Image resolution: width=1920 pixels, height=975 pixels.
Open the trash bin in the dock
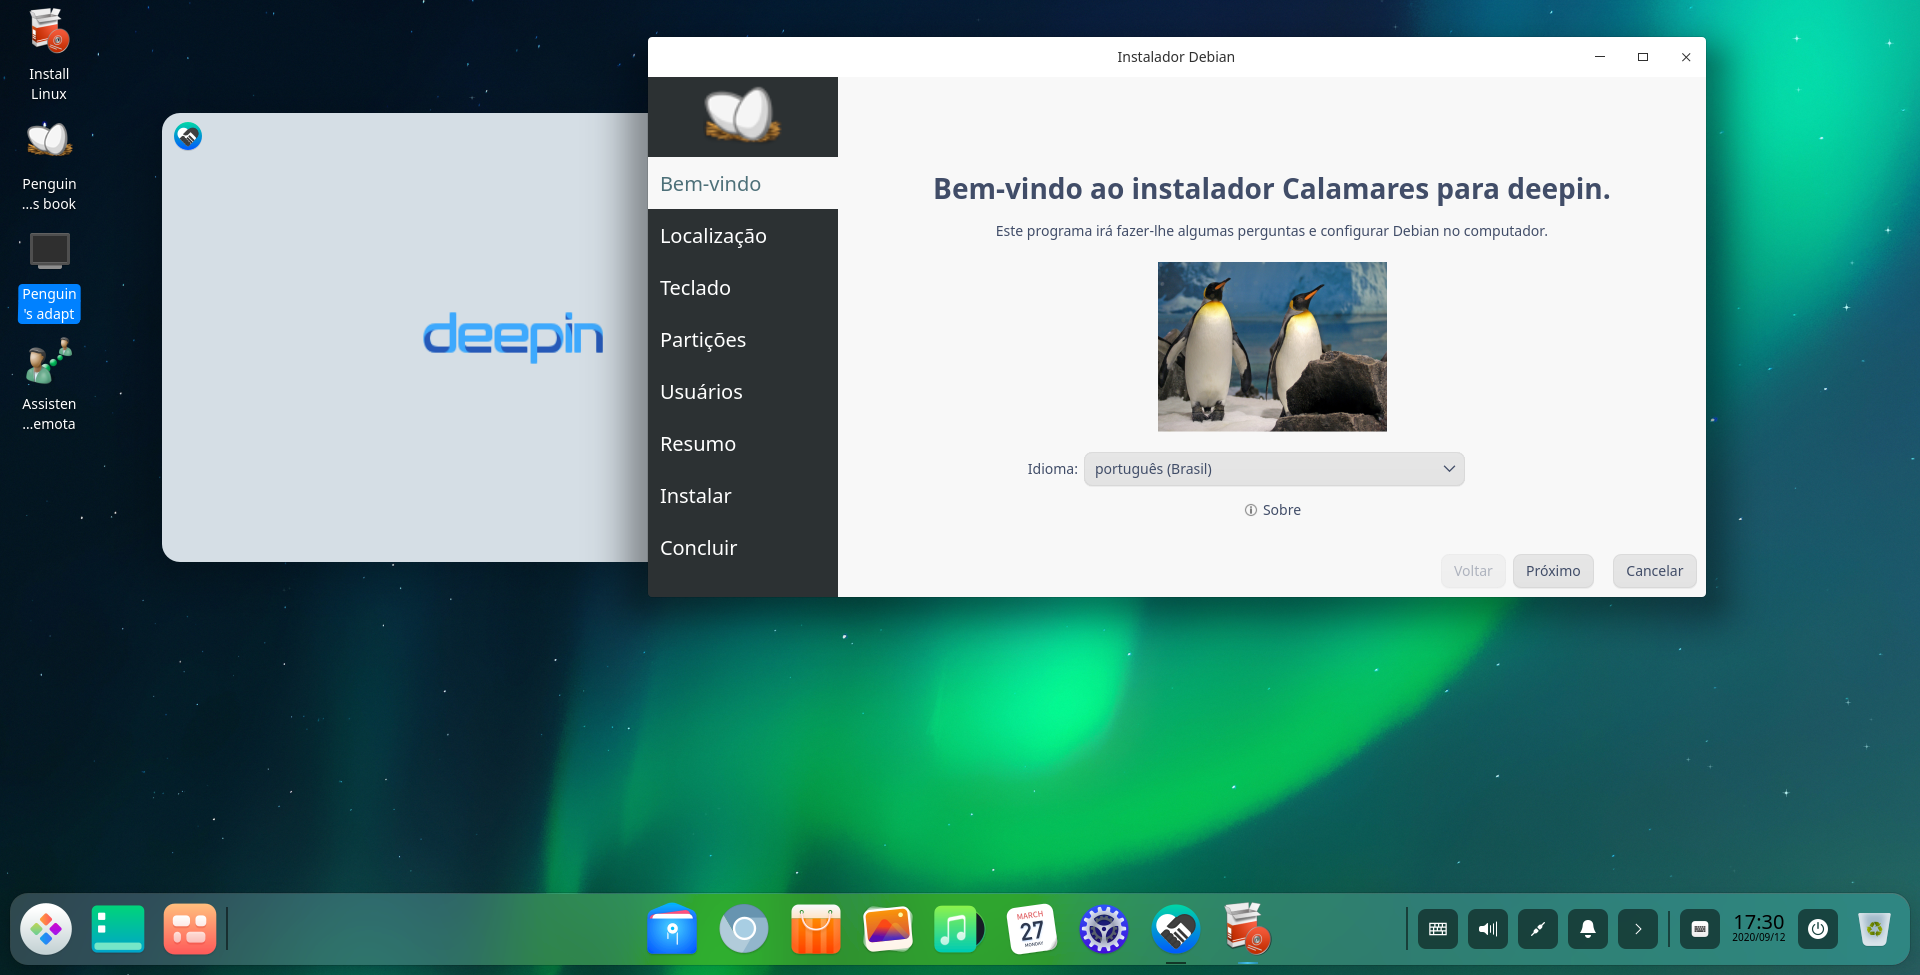point(1874,929)
